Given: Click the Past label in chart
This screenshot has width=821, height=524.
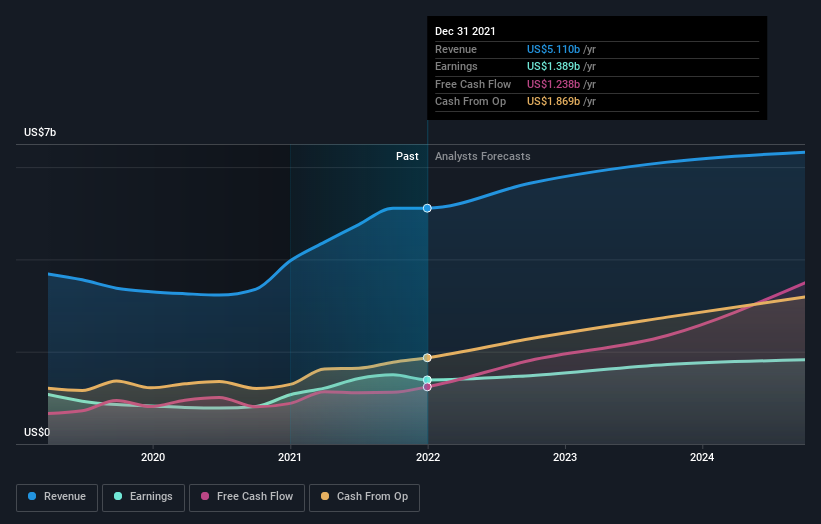Looking at the screenshot, I should pos(407,157).
